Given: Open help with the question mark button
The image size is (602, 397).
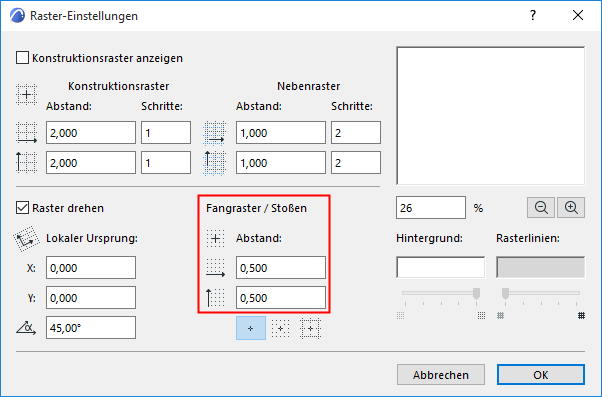Looking at the screenshot, I should 533,15.
